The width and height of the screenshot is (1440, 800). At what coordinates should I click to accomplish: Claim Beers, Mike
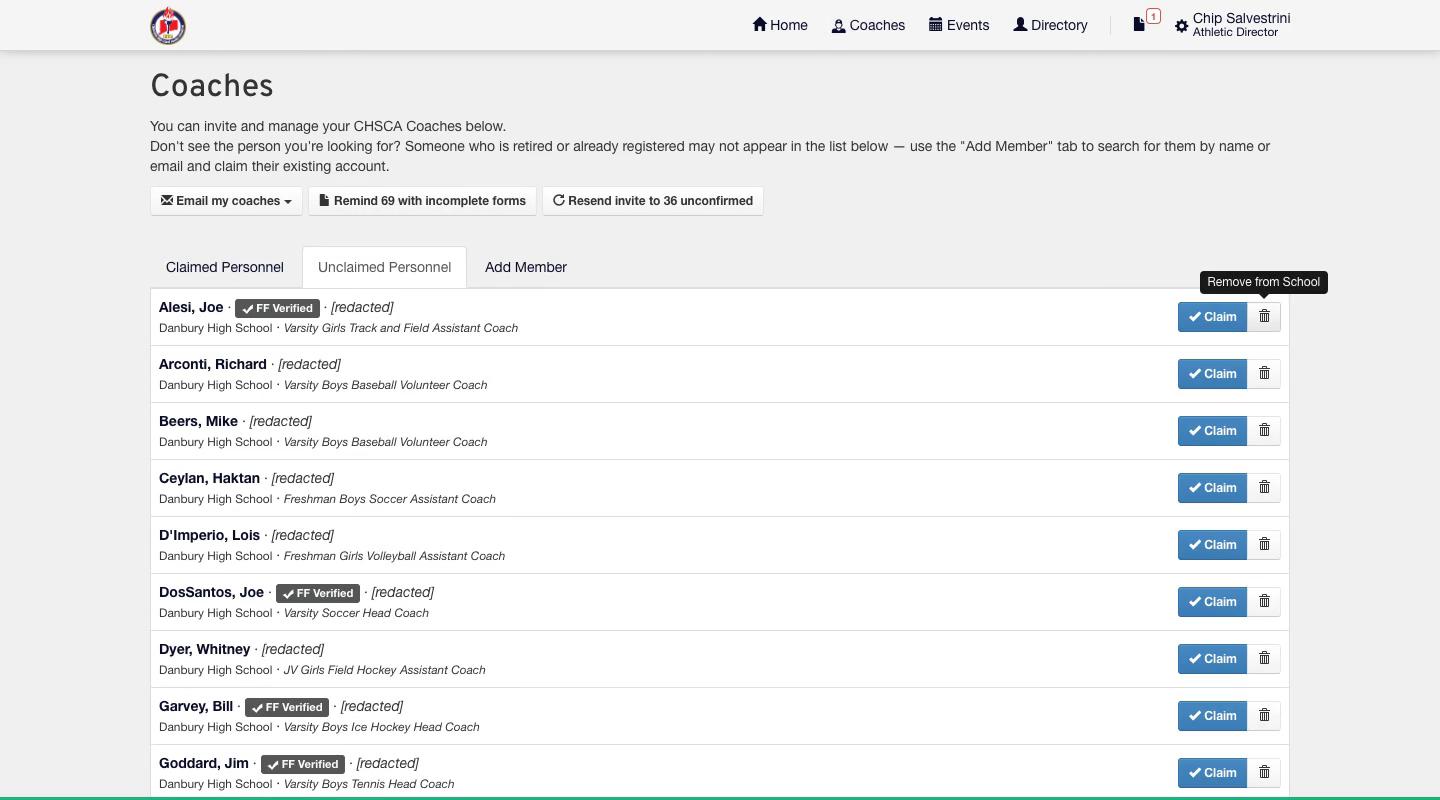(1212, 431)
